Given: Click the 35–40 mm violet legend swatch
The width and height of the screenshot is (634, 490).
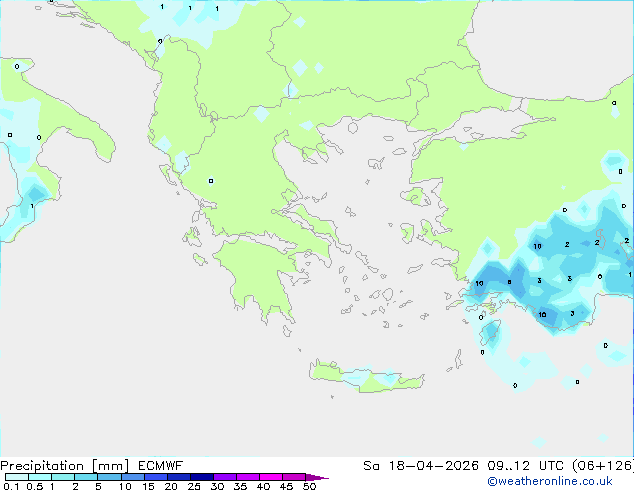Looking at the screenshot, I should point(248,477).
